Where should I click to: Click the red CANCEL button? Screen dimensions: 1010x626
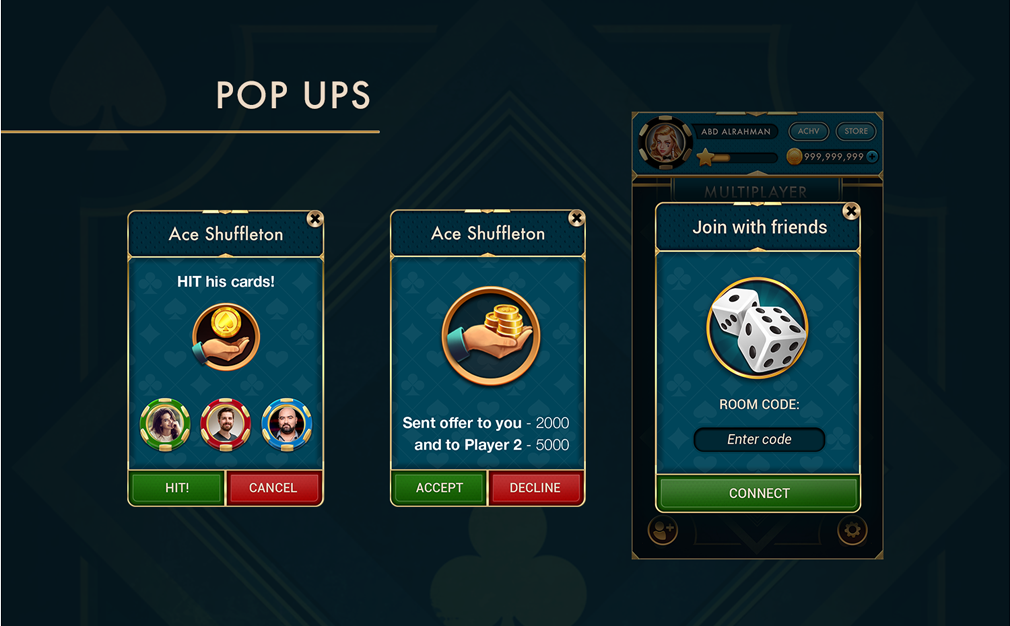(273, 488)
